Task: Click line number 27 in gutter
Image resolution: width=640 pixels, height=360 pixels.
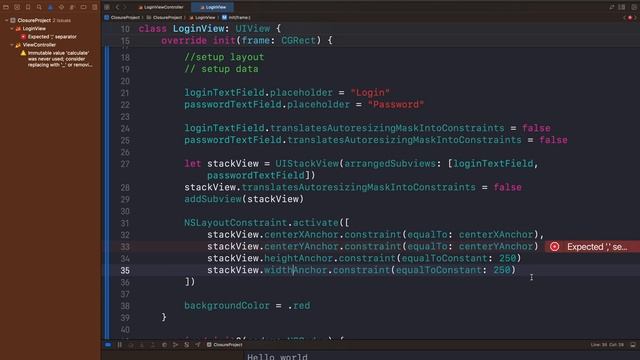Action: [x=125, y=164]
